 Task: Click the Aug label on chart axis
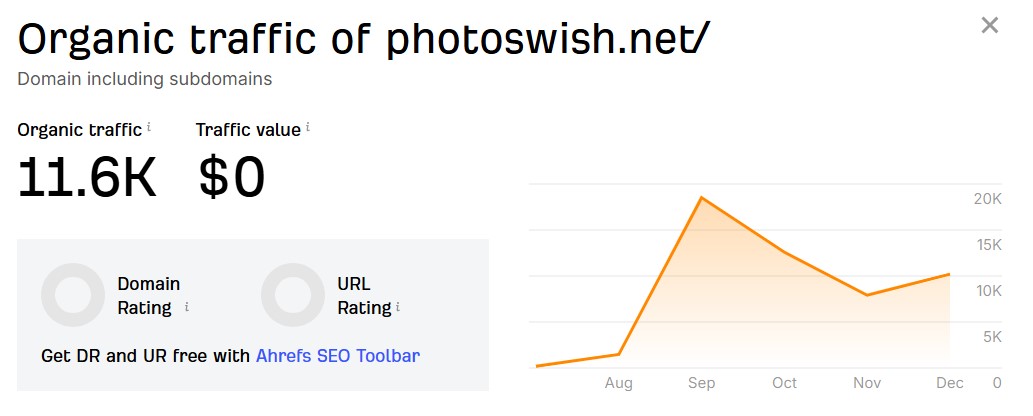click(619, 383)
